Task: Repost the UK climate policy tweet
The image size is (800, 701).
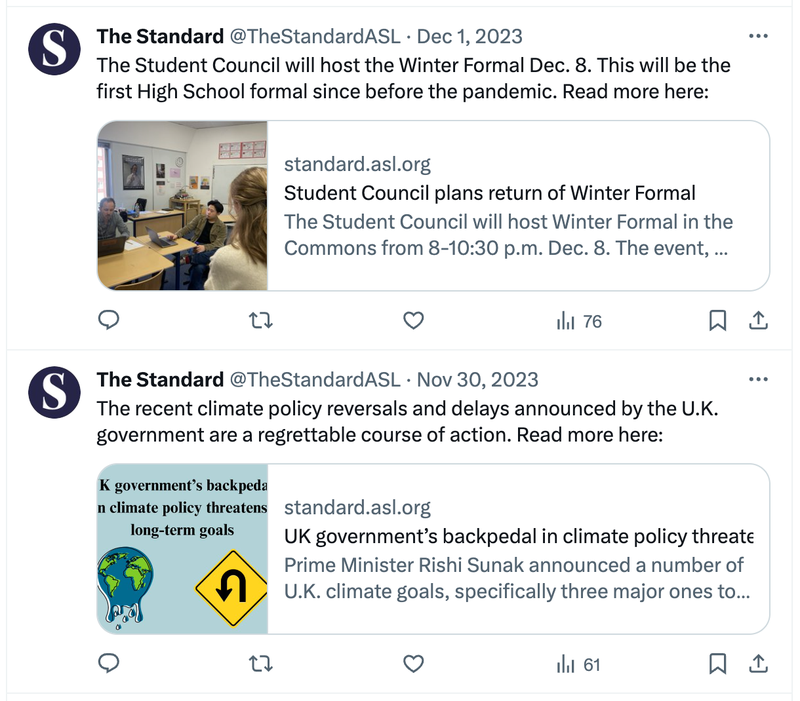Action: pyautogui.click(x=261, y=664)
